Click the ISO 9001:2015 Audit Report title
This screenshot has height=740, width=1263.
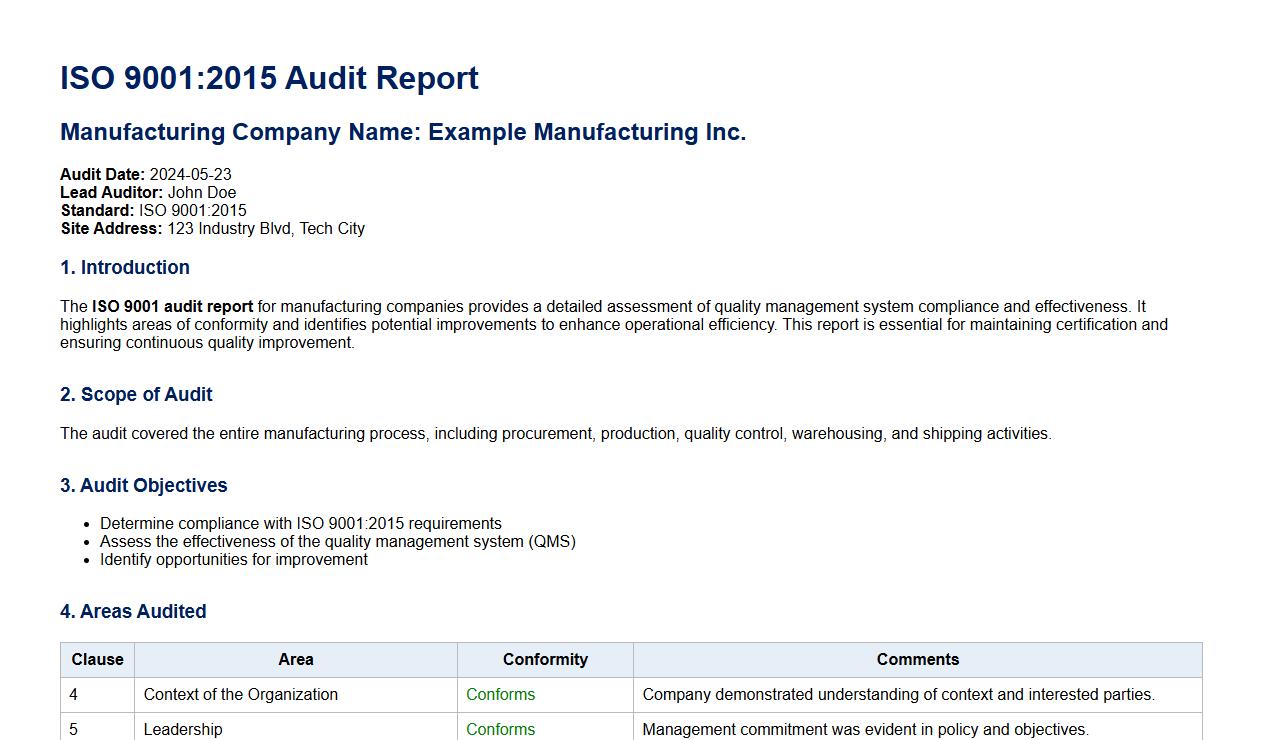270,78
